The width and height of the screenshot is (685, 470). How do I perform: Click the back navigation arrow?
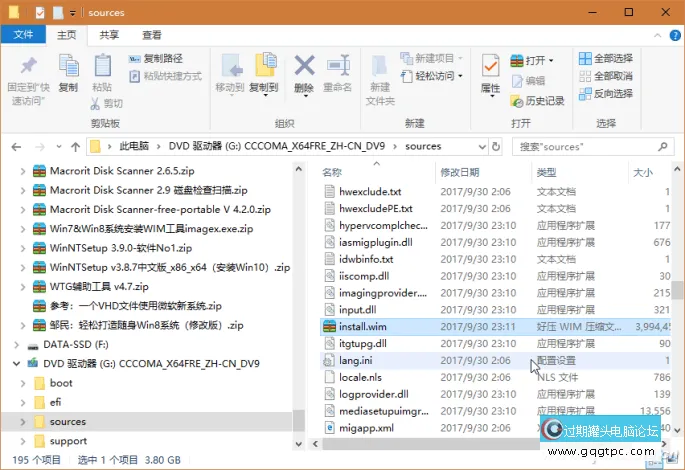[x=16, y=147]
